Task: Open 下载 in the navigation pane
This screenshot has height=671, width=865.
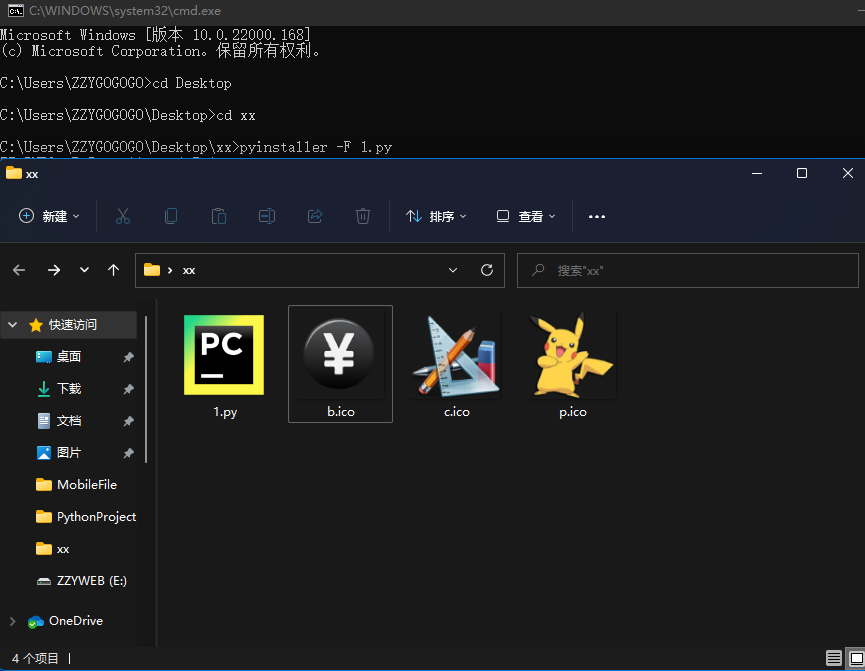Action: tap(68, 388)
